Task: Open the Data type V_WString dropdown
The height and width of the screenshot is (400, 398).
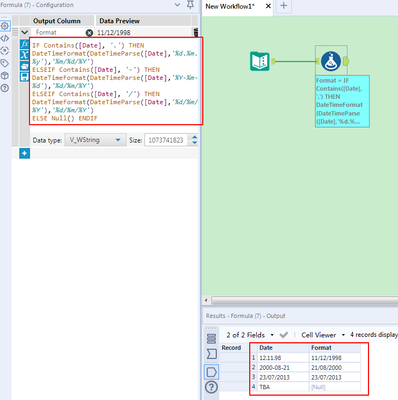Action: tap(95, 140)
